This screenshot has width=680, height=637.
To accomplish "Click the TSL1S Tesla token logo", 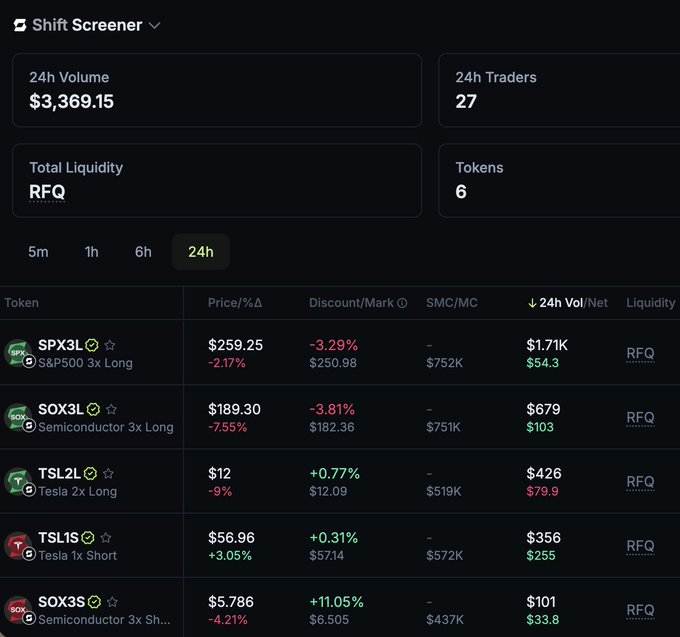I will [19, 546].
